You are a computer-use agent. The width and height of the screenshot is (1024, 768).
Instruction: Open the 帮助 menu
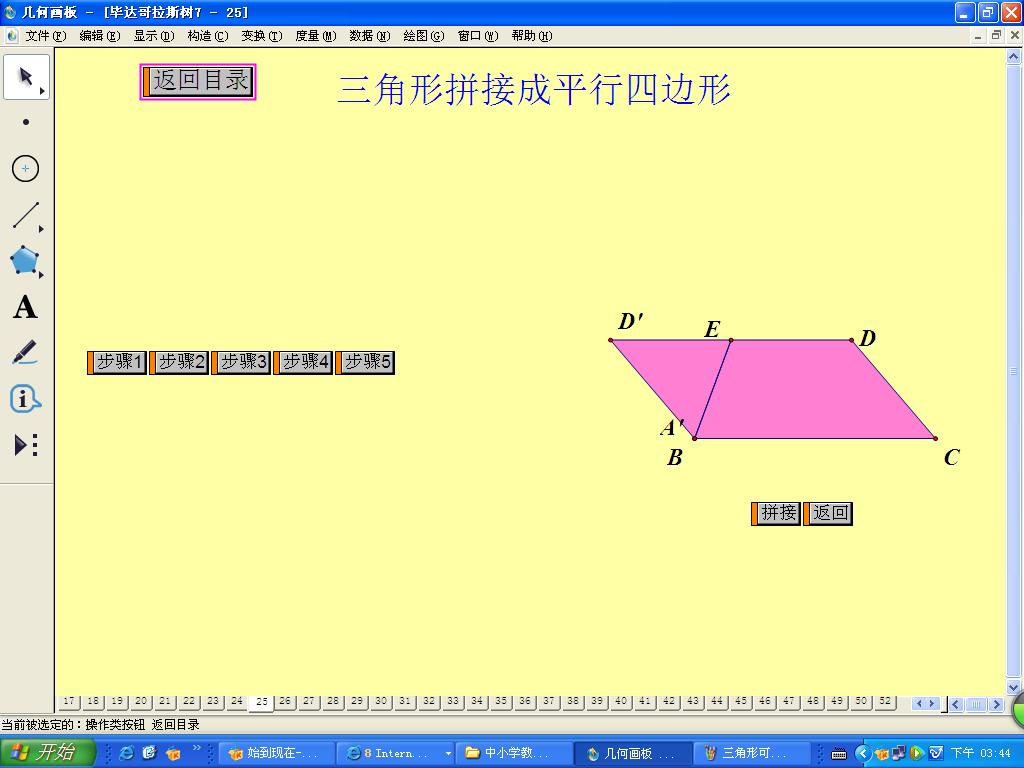(532, 36)
